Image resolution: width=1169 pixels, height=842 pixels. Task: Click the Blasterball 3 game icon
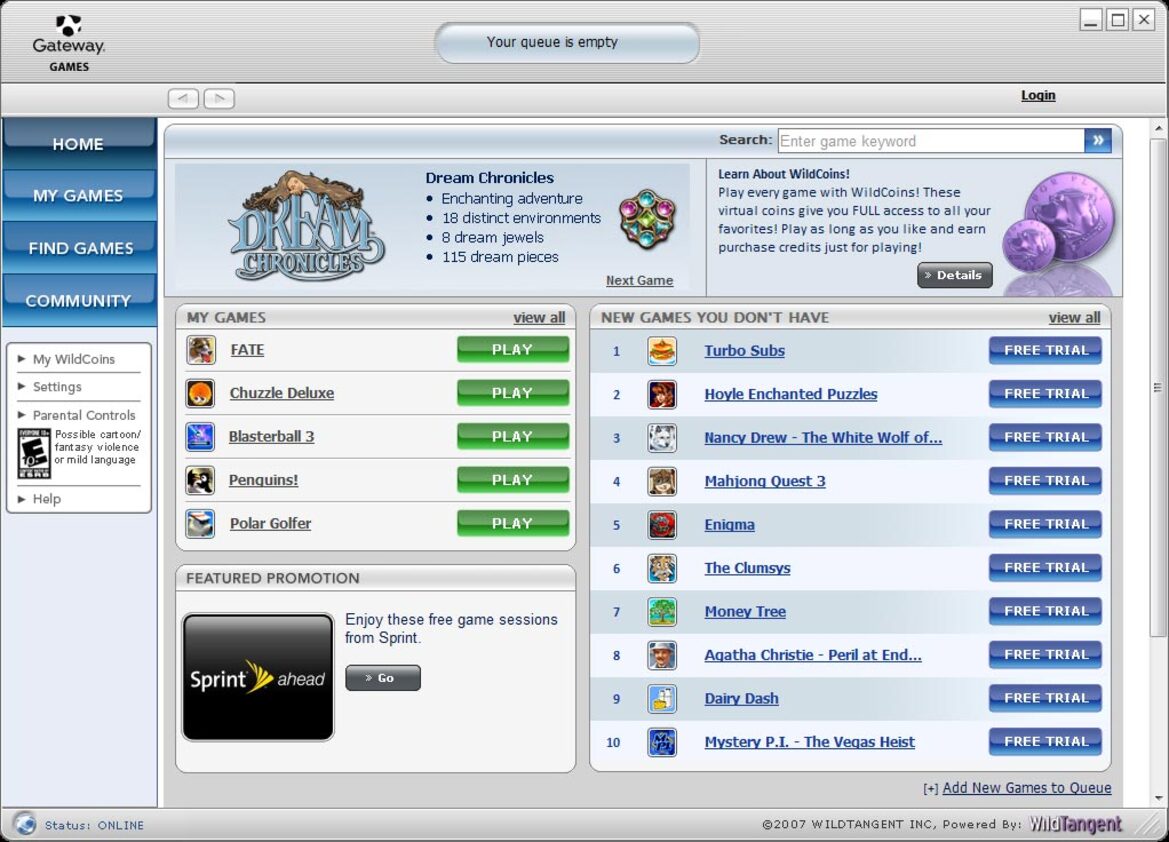(x=200, y=436)
